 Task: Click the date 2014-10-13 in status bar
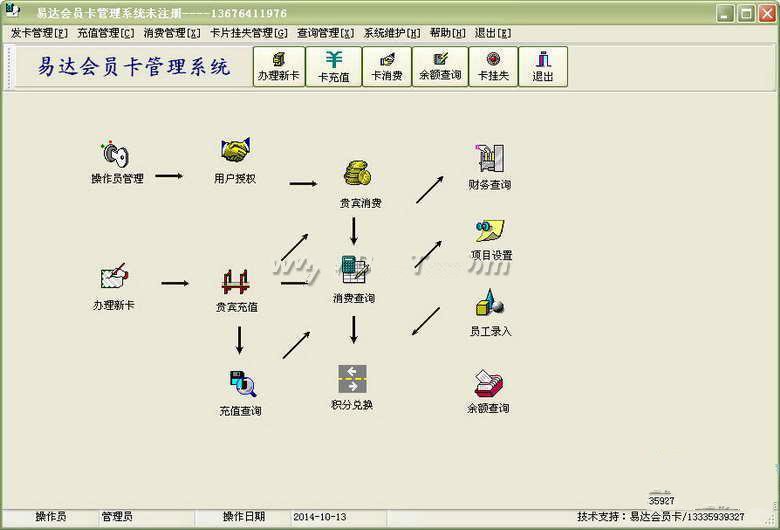pos(319,517)
